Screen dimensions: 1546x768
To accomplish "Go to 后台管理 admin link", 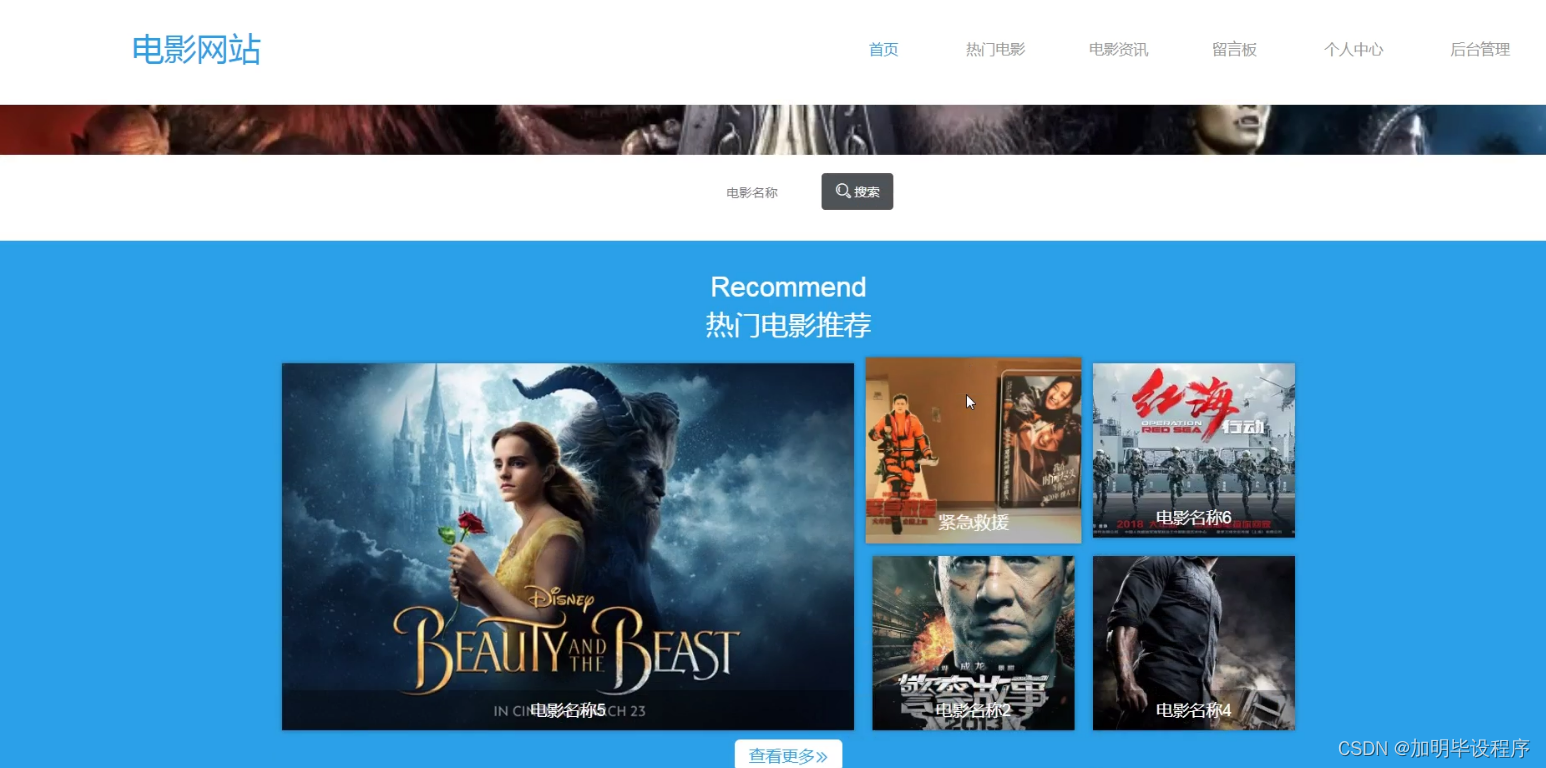I will point(1480,49).
